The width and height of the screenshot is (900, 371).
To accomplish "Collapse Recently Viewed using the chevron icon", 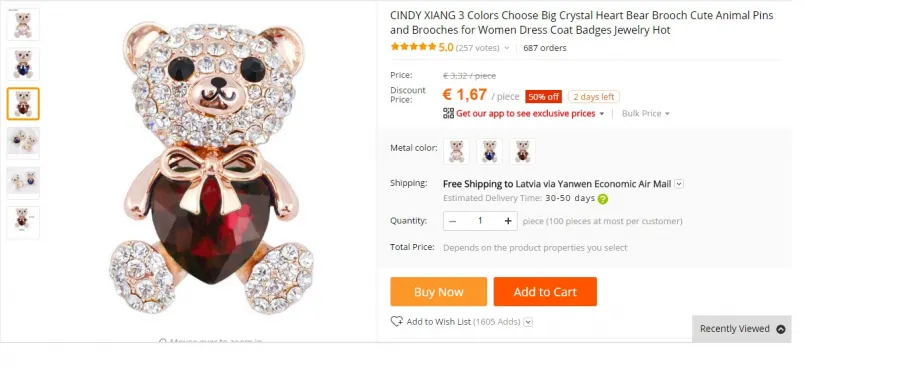I will tap(781, 329).
